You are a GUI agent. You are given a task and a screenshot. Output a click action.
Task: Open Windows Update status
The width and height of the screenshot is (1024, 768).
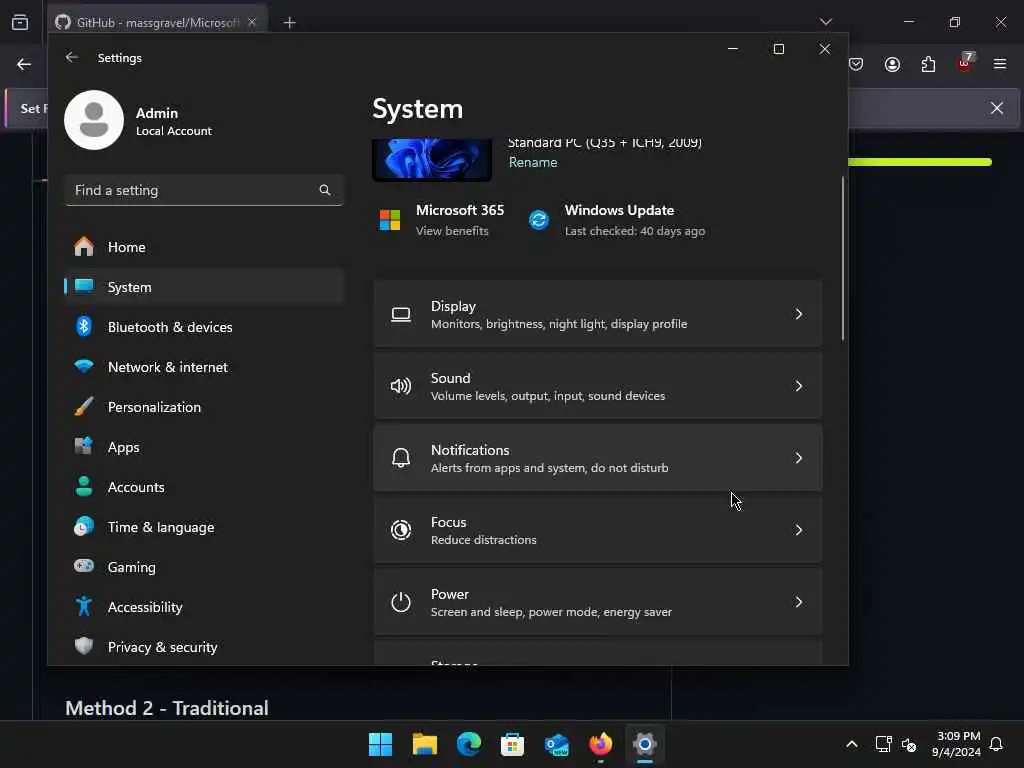tap(617, 220)
